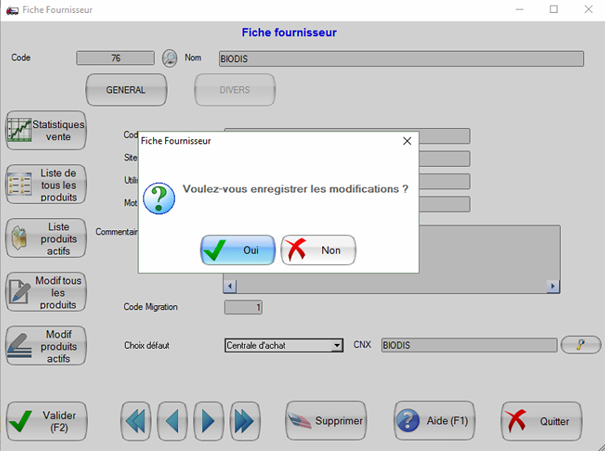The width and height of the screenshot is (605, 451).
Task: Close the Fiche Fournisseur confirmation dialog
Action: [407, 142]
